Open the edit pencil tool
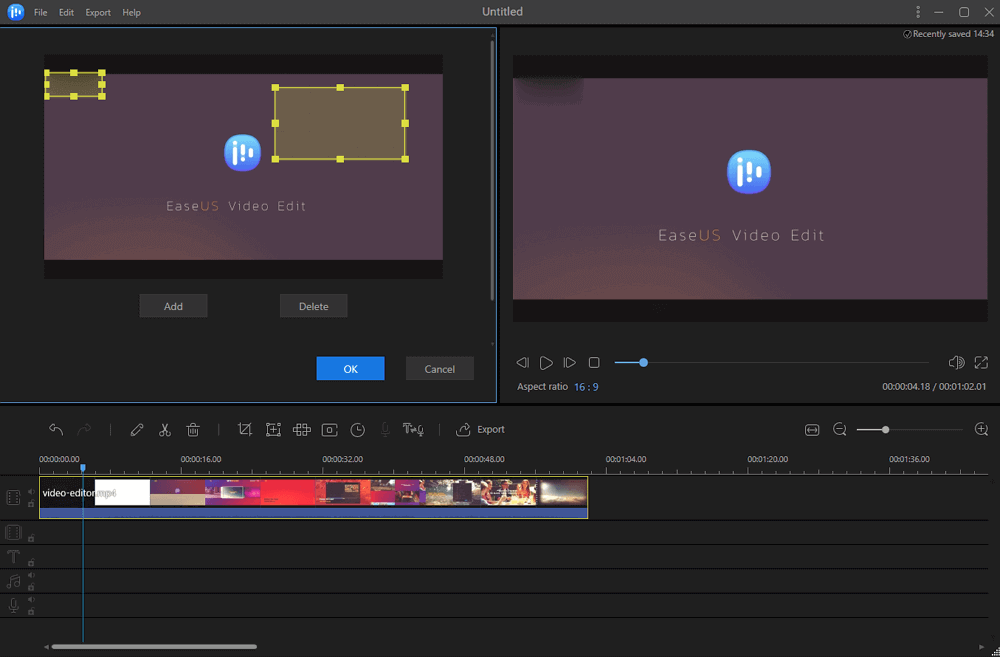This screenshot has width=1000, height=657. tap(136, 429)
